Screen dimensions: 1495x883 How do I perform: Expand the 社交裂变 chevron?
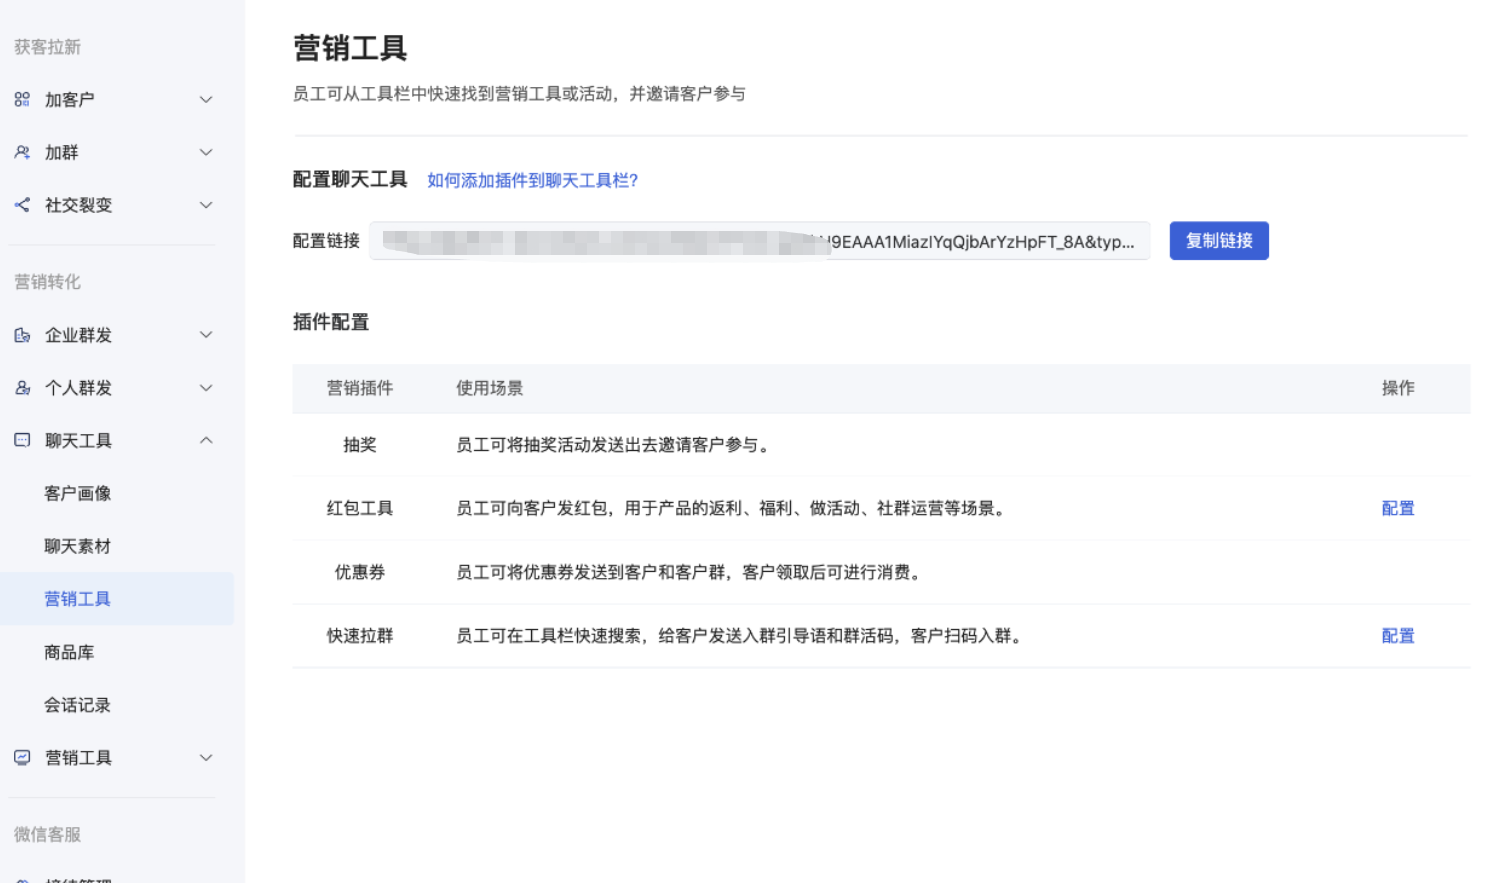pos(206,205)
